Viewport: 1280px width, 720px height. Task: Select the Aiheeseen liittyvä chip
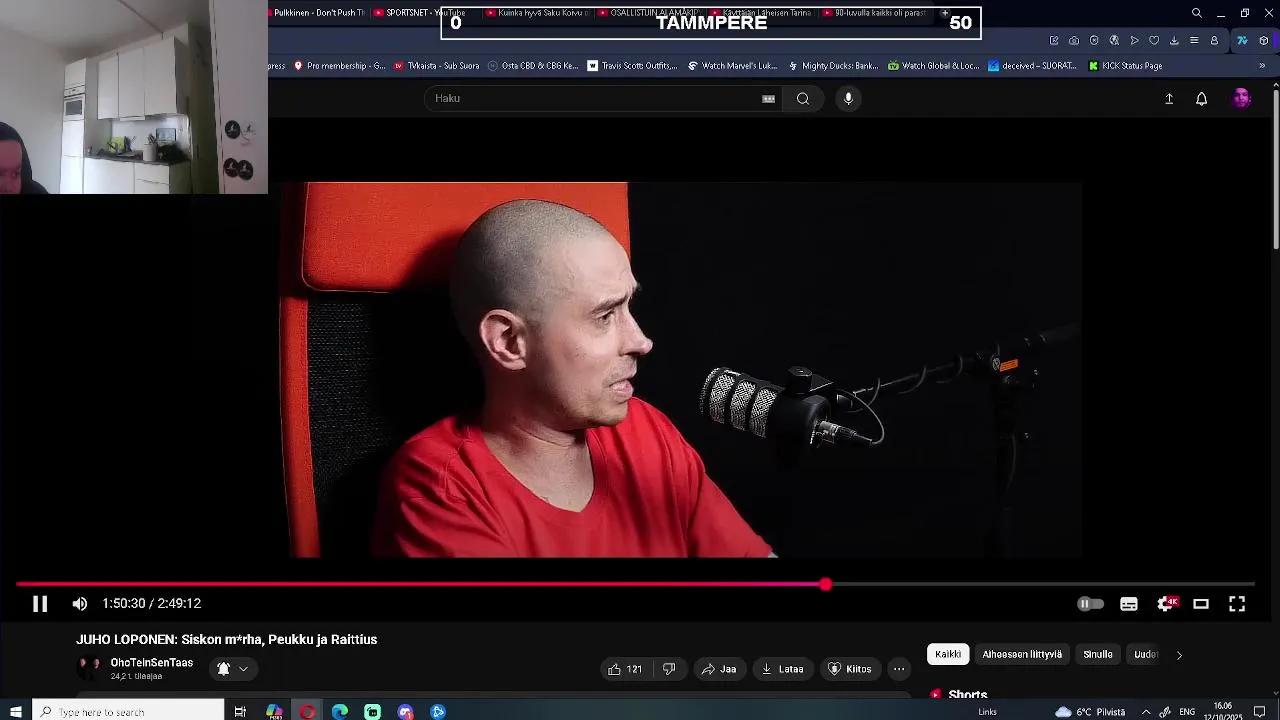1022,654
